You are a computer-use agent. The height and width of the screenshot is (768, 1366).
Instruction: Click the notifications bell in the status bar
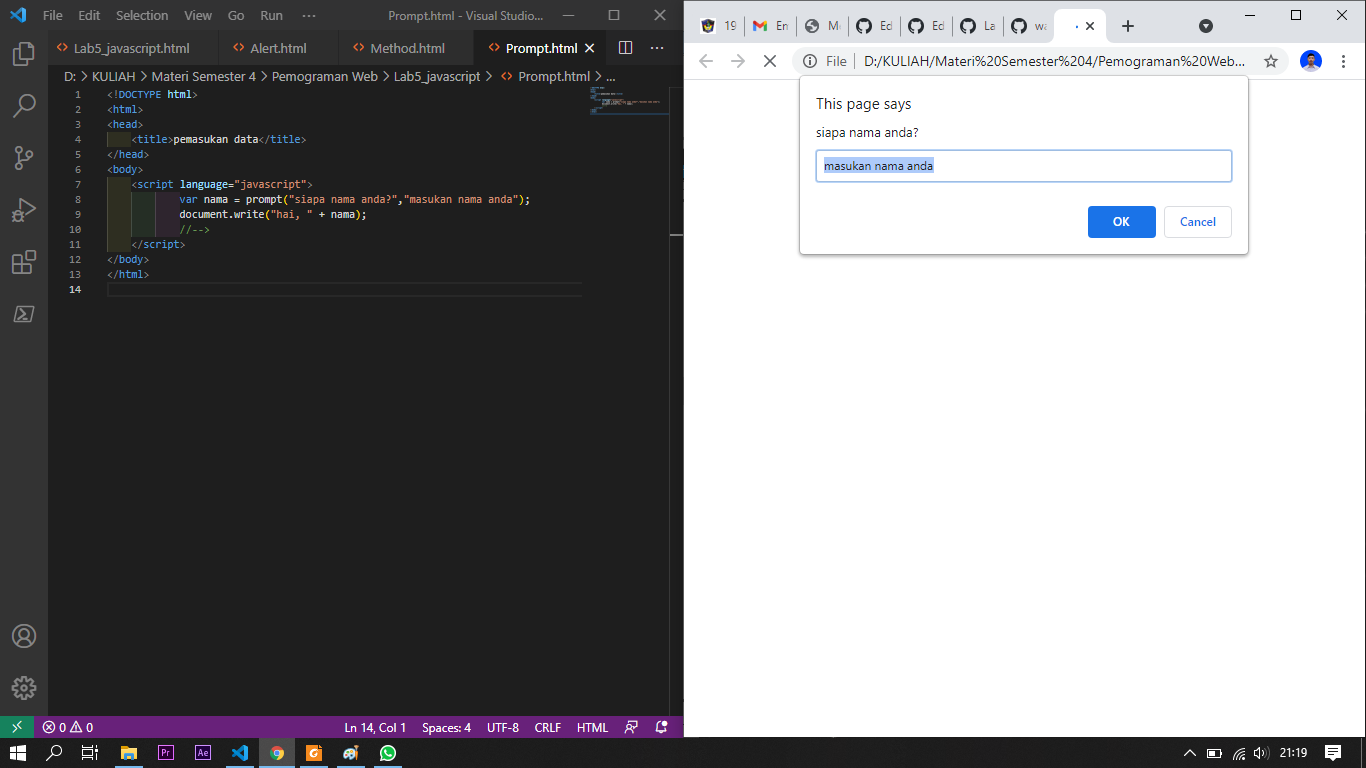(x=659, y=727)
